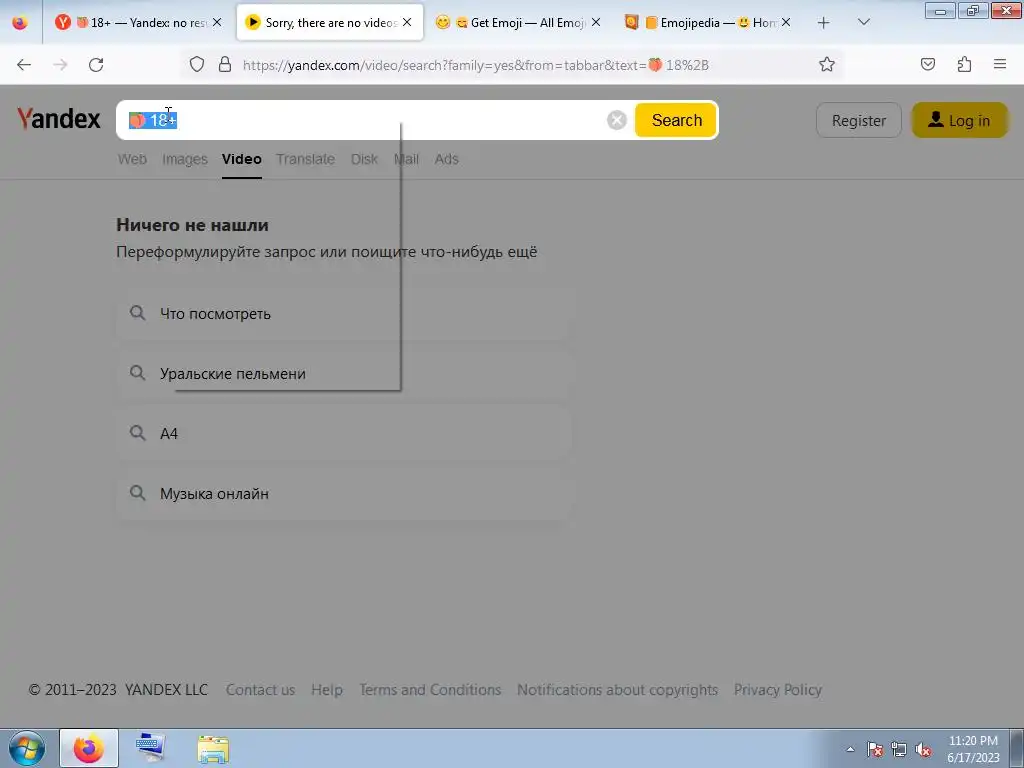Open the Help footer link
Image resolution: width=1024 pixels, height=768 pixels.
pos(327,690)
